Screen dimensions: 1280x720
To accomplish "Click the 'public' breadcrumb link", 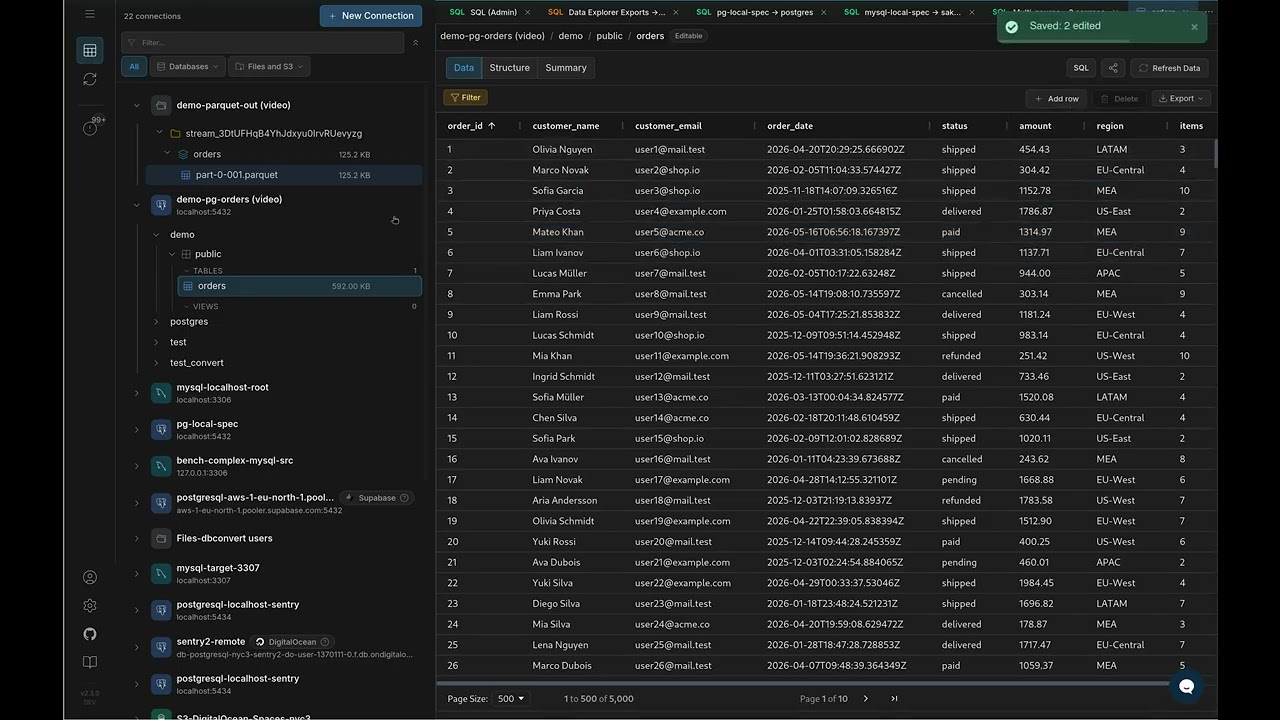I will click(609, 36).
